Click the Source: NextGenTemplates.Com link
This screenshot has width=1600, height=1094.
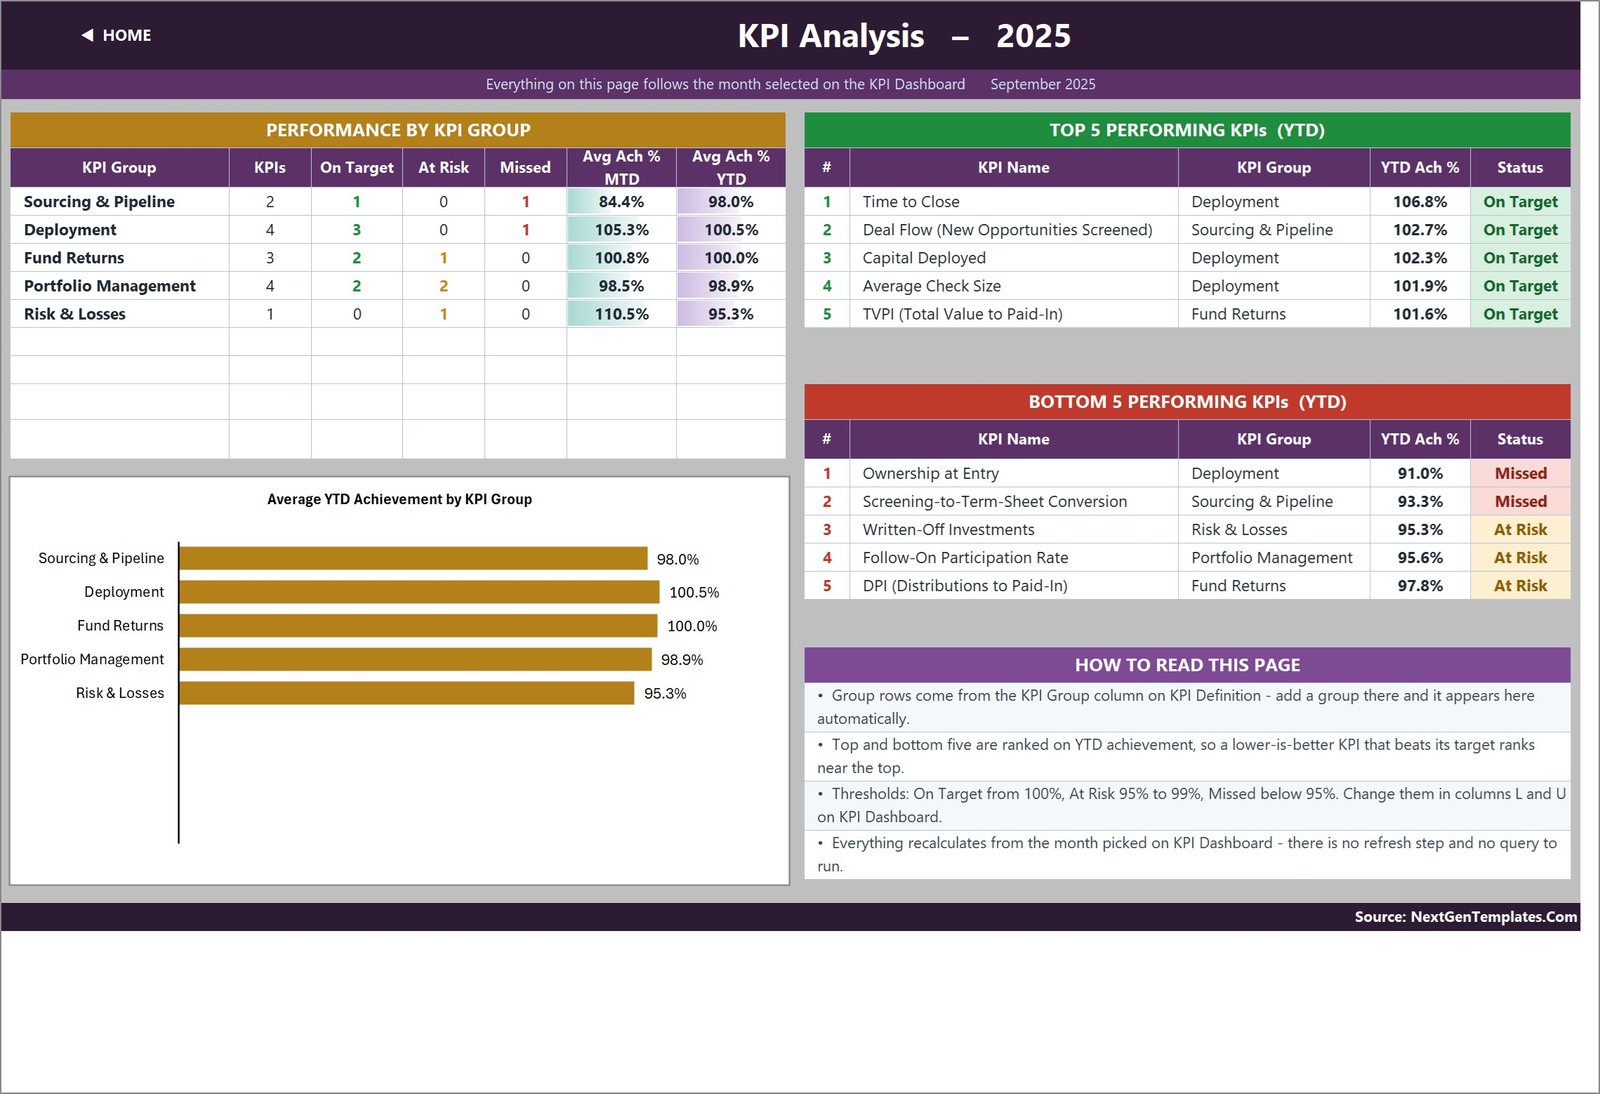point(1465,917)
